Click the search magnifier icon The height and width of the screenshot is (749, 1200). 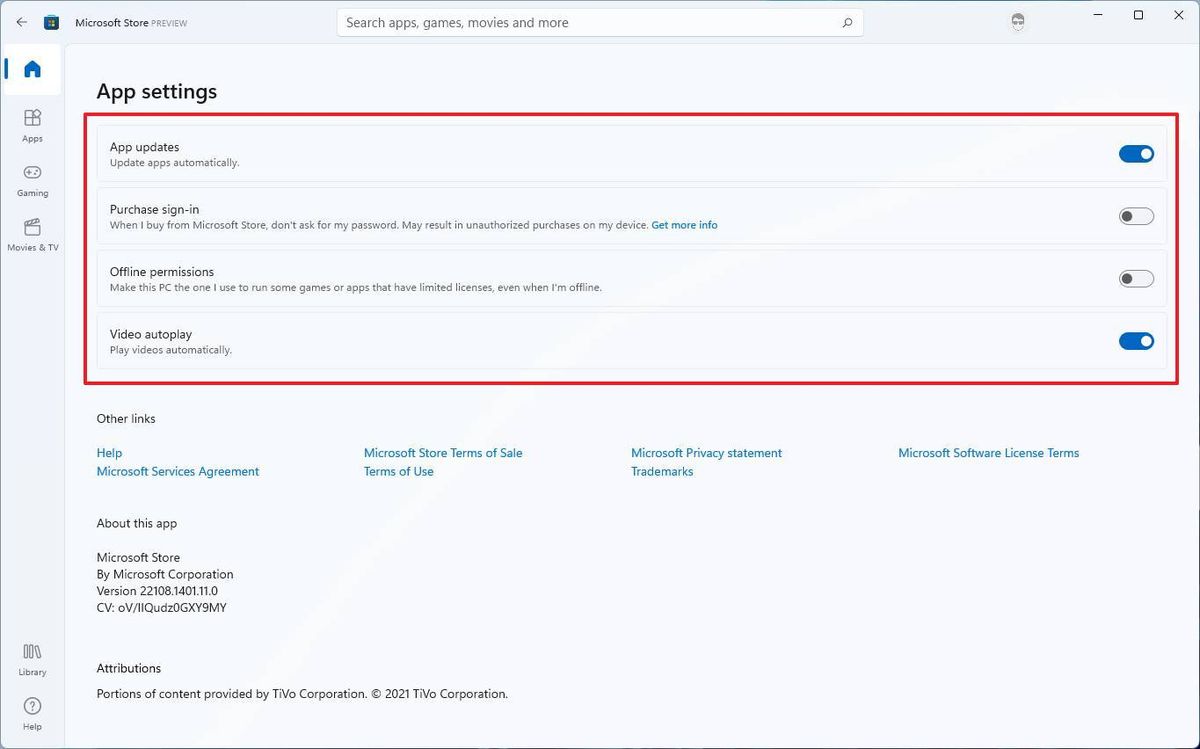847,22
